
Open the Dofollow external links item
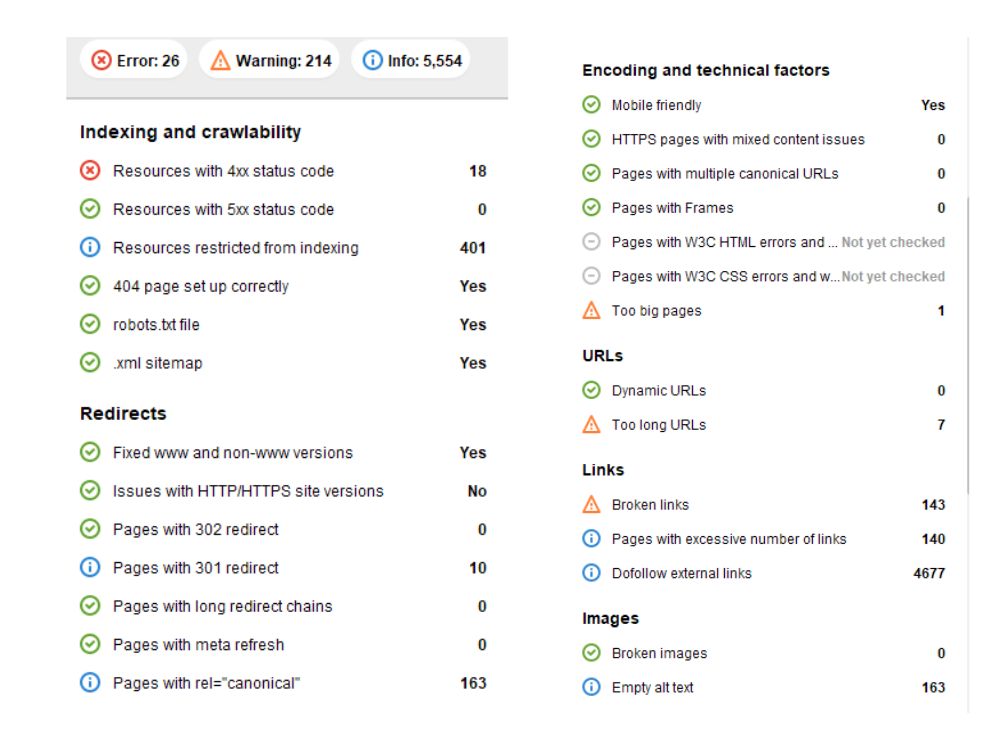pos(763,573)
